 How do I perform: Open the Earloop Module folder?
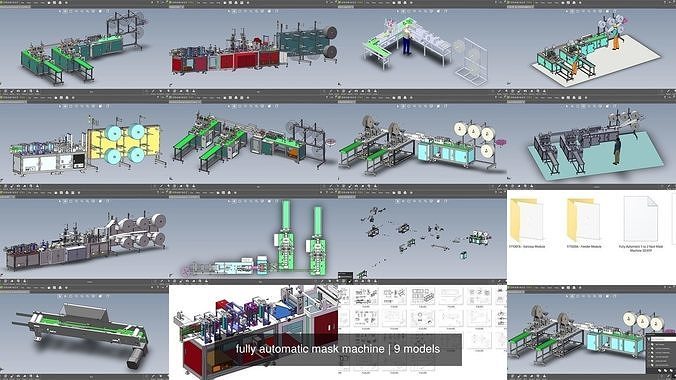tap(527, 223)
